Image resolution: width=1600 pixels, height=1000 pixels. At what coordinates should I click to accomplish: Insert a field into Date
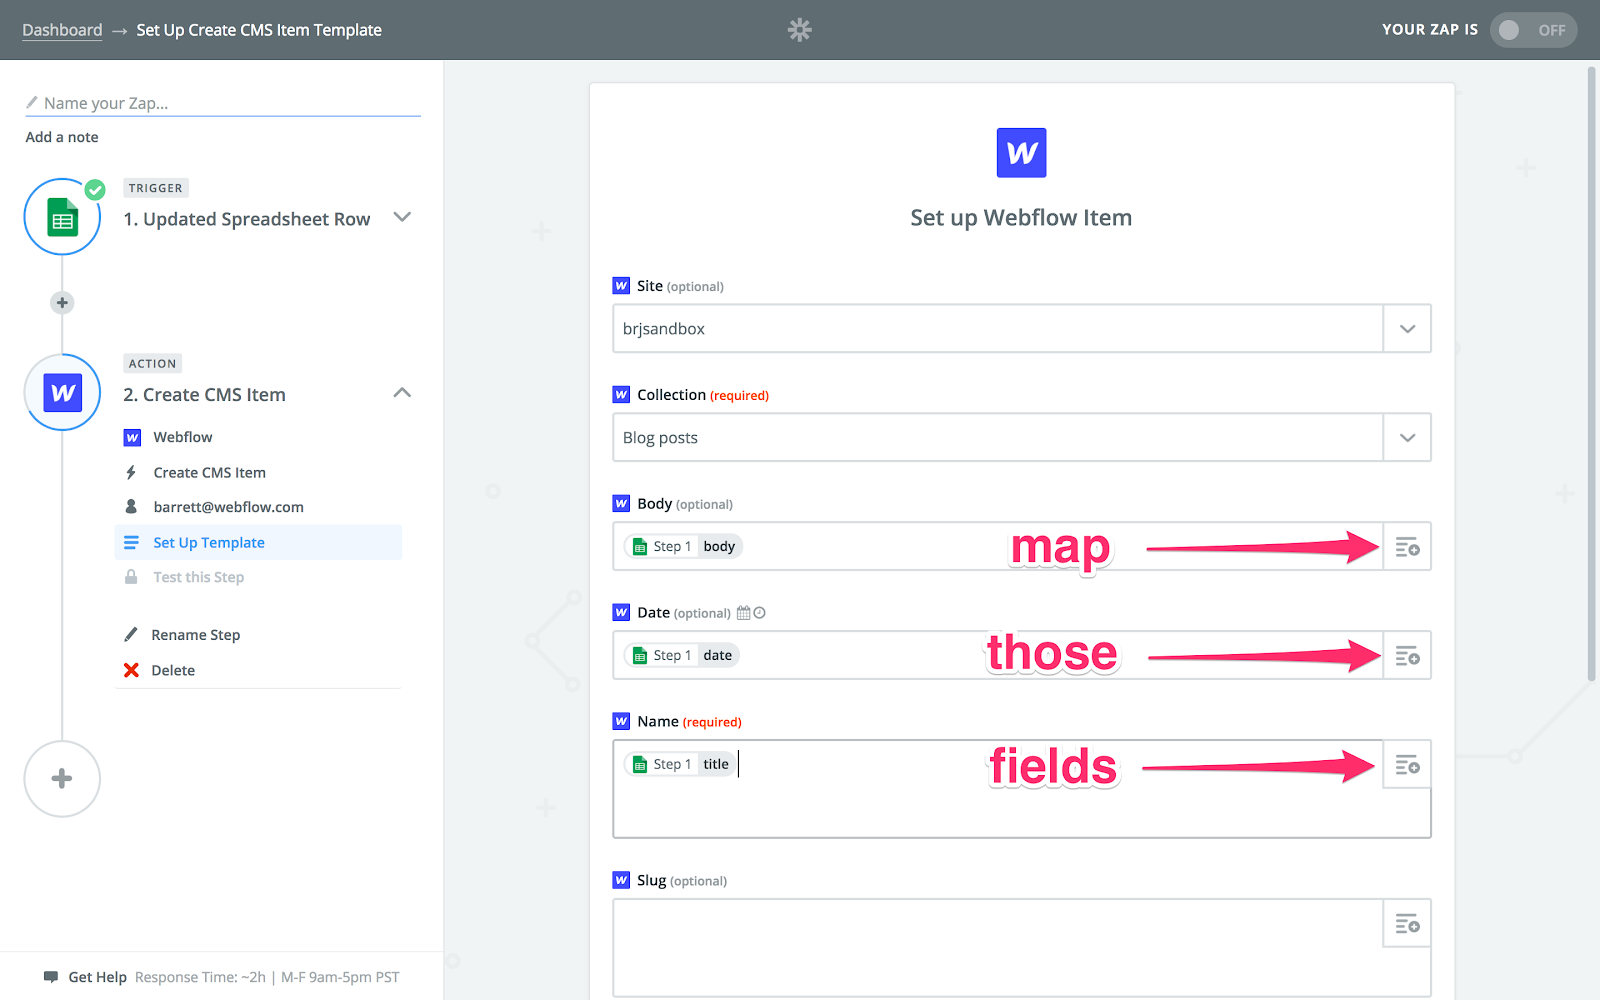tap(1407, 656)
